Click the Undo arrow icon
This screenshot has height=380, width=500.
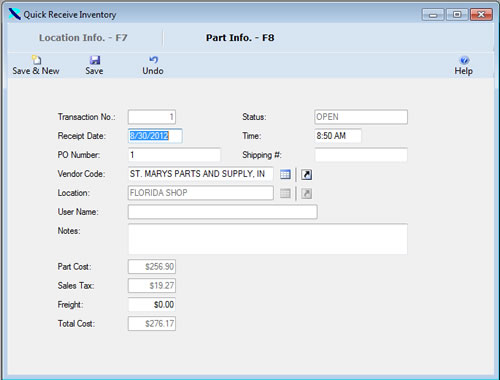click(x=153, y=60)
